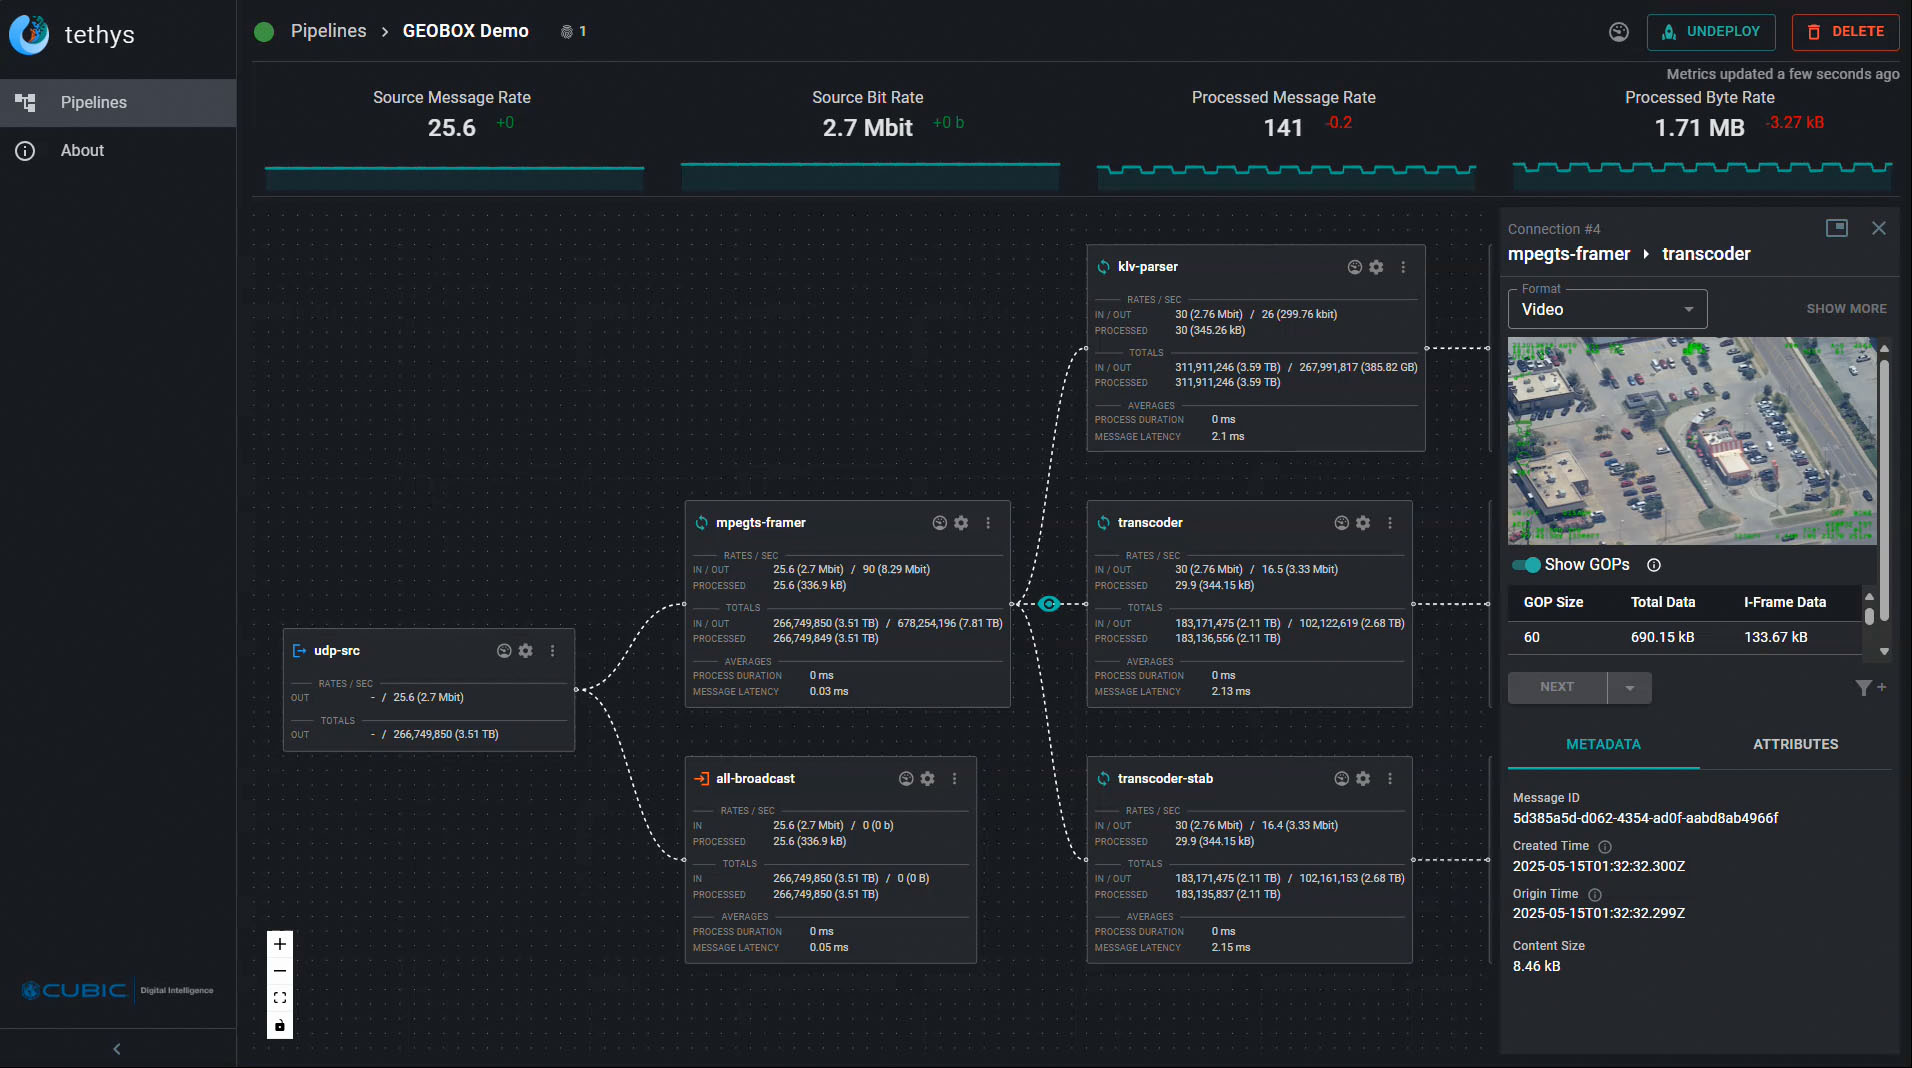Open Pipelines in the sidebar
This screenshot has width=1912, height=1068.
118,103
